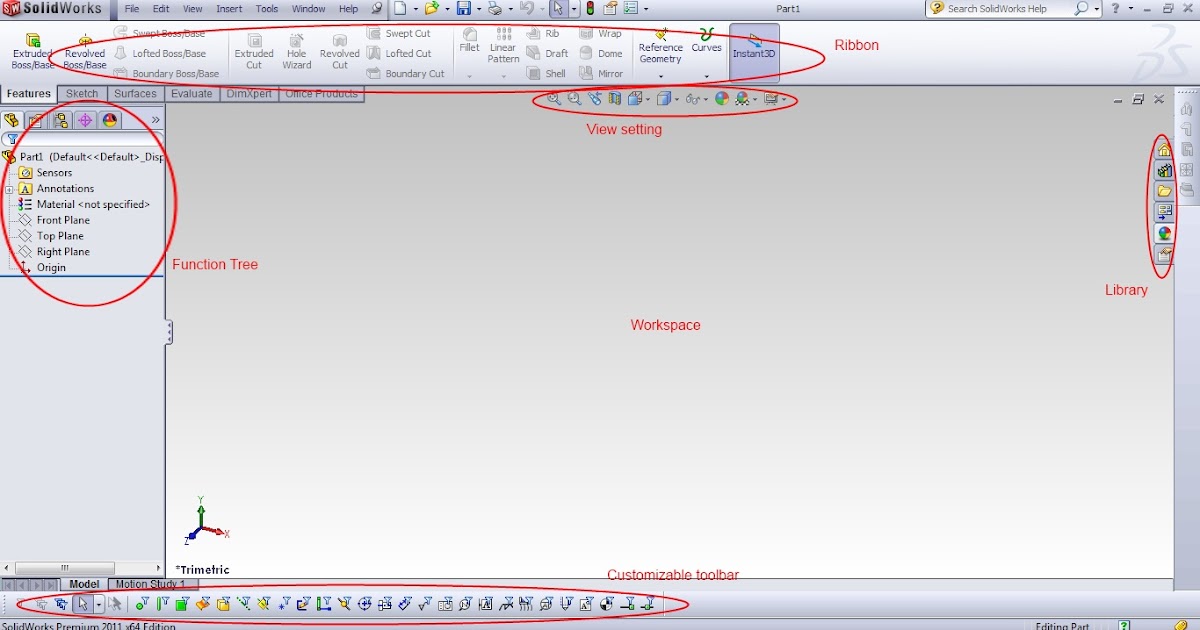This screenshot has width=1200, height=630.
Task: Open the Hole Wizard tool
Action: (x=296, y=48)
